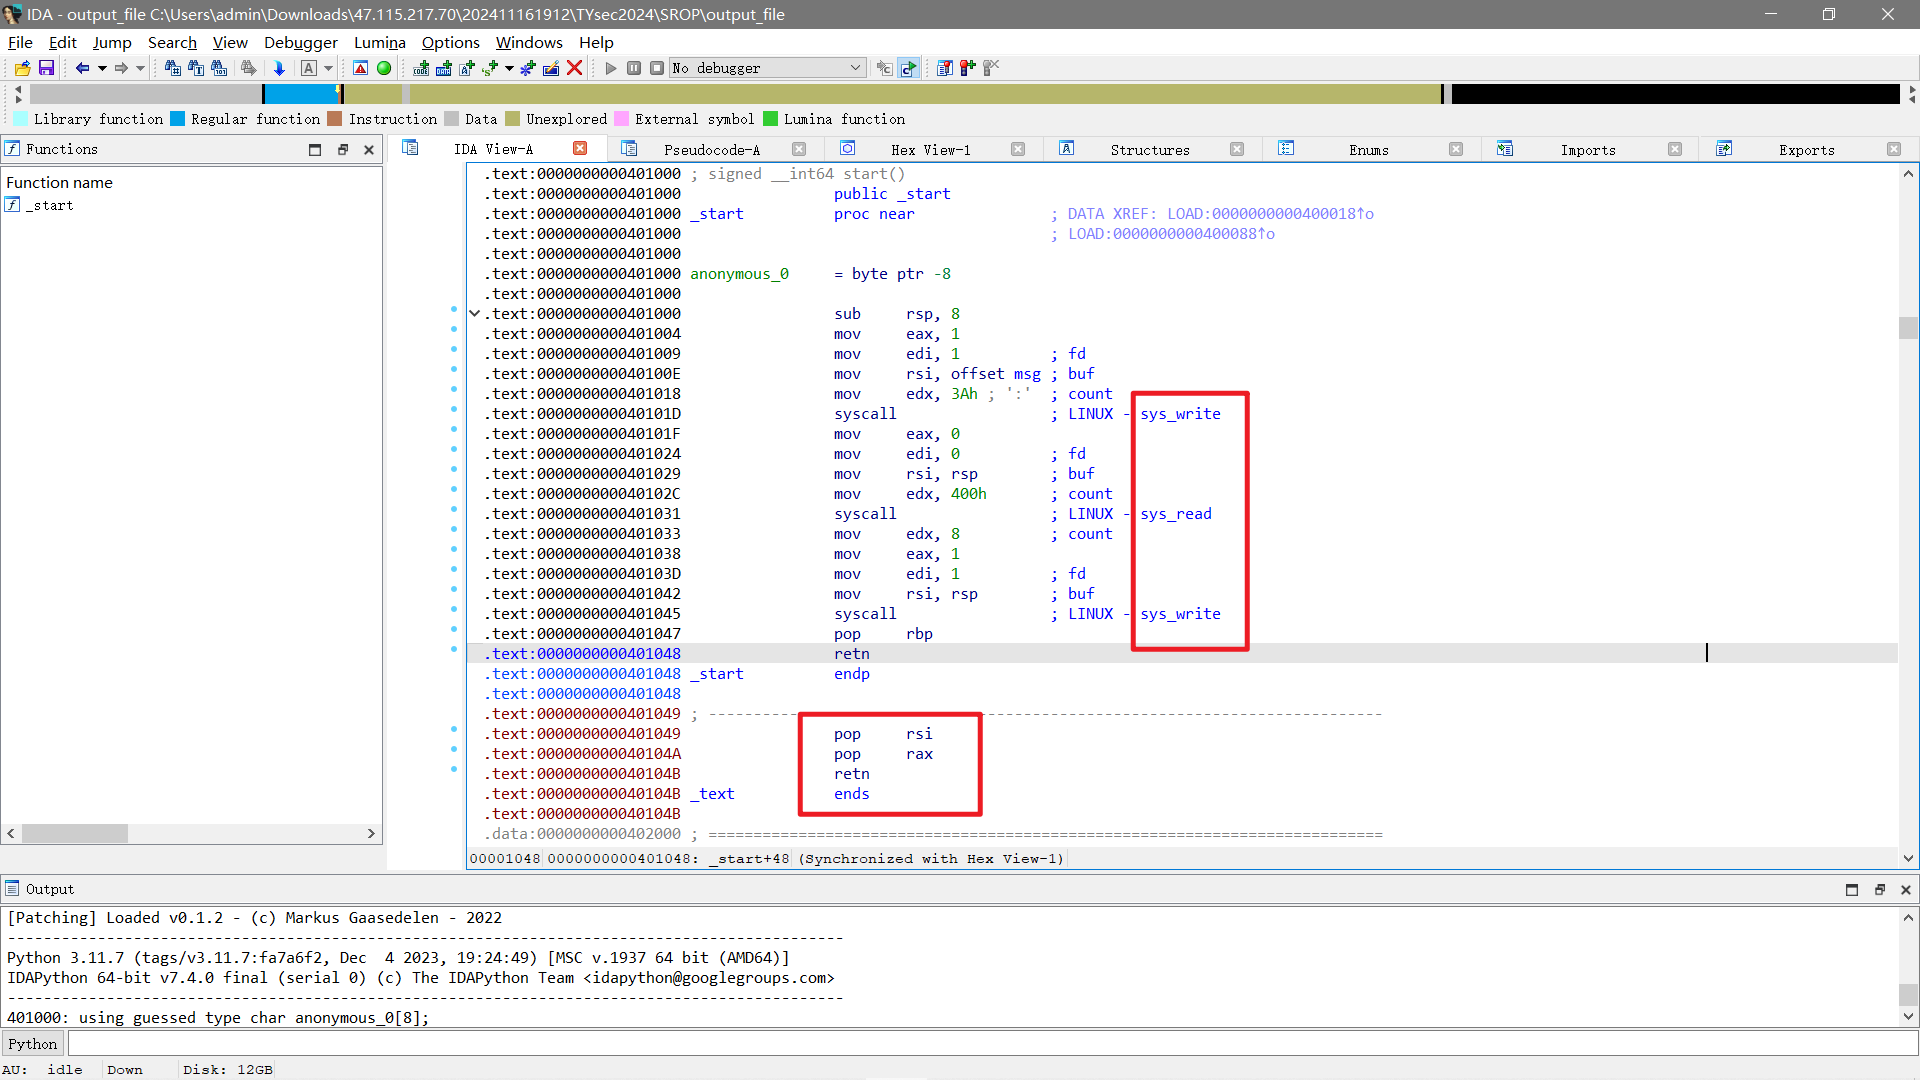The image size is (1920, 1080).
Task: Click the 'pop rsi' instruction line
Action: [883, 734]
